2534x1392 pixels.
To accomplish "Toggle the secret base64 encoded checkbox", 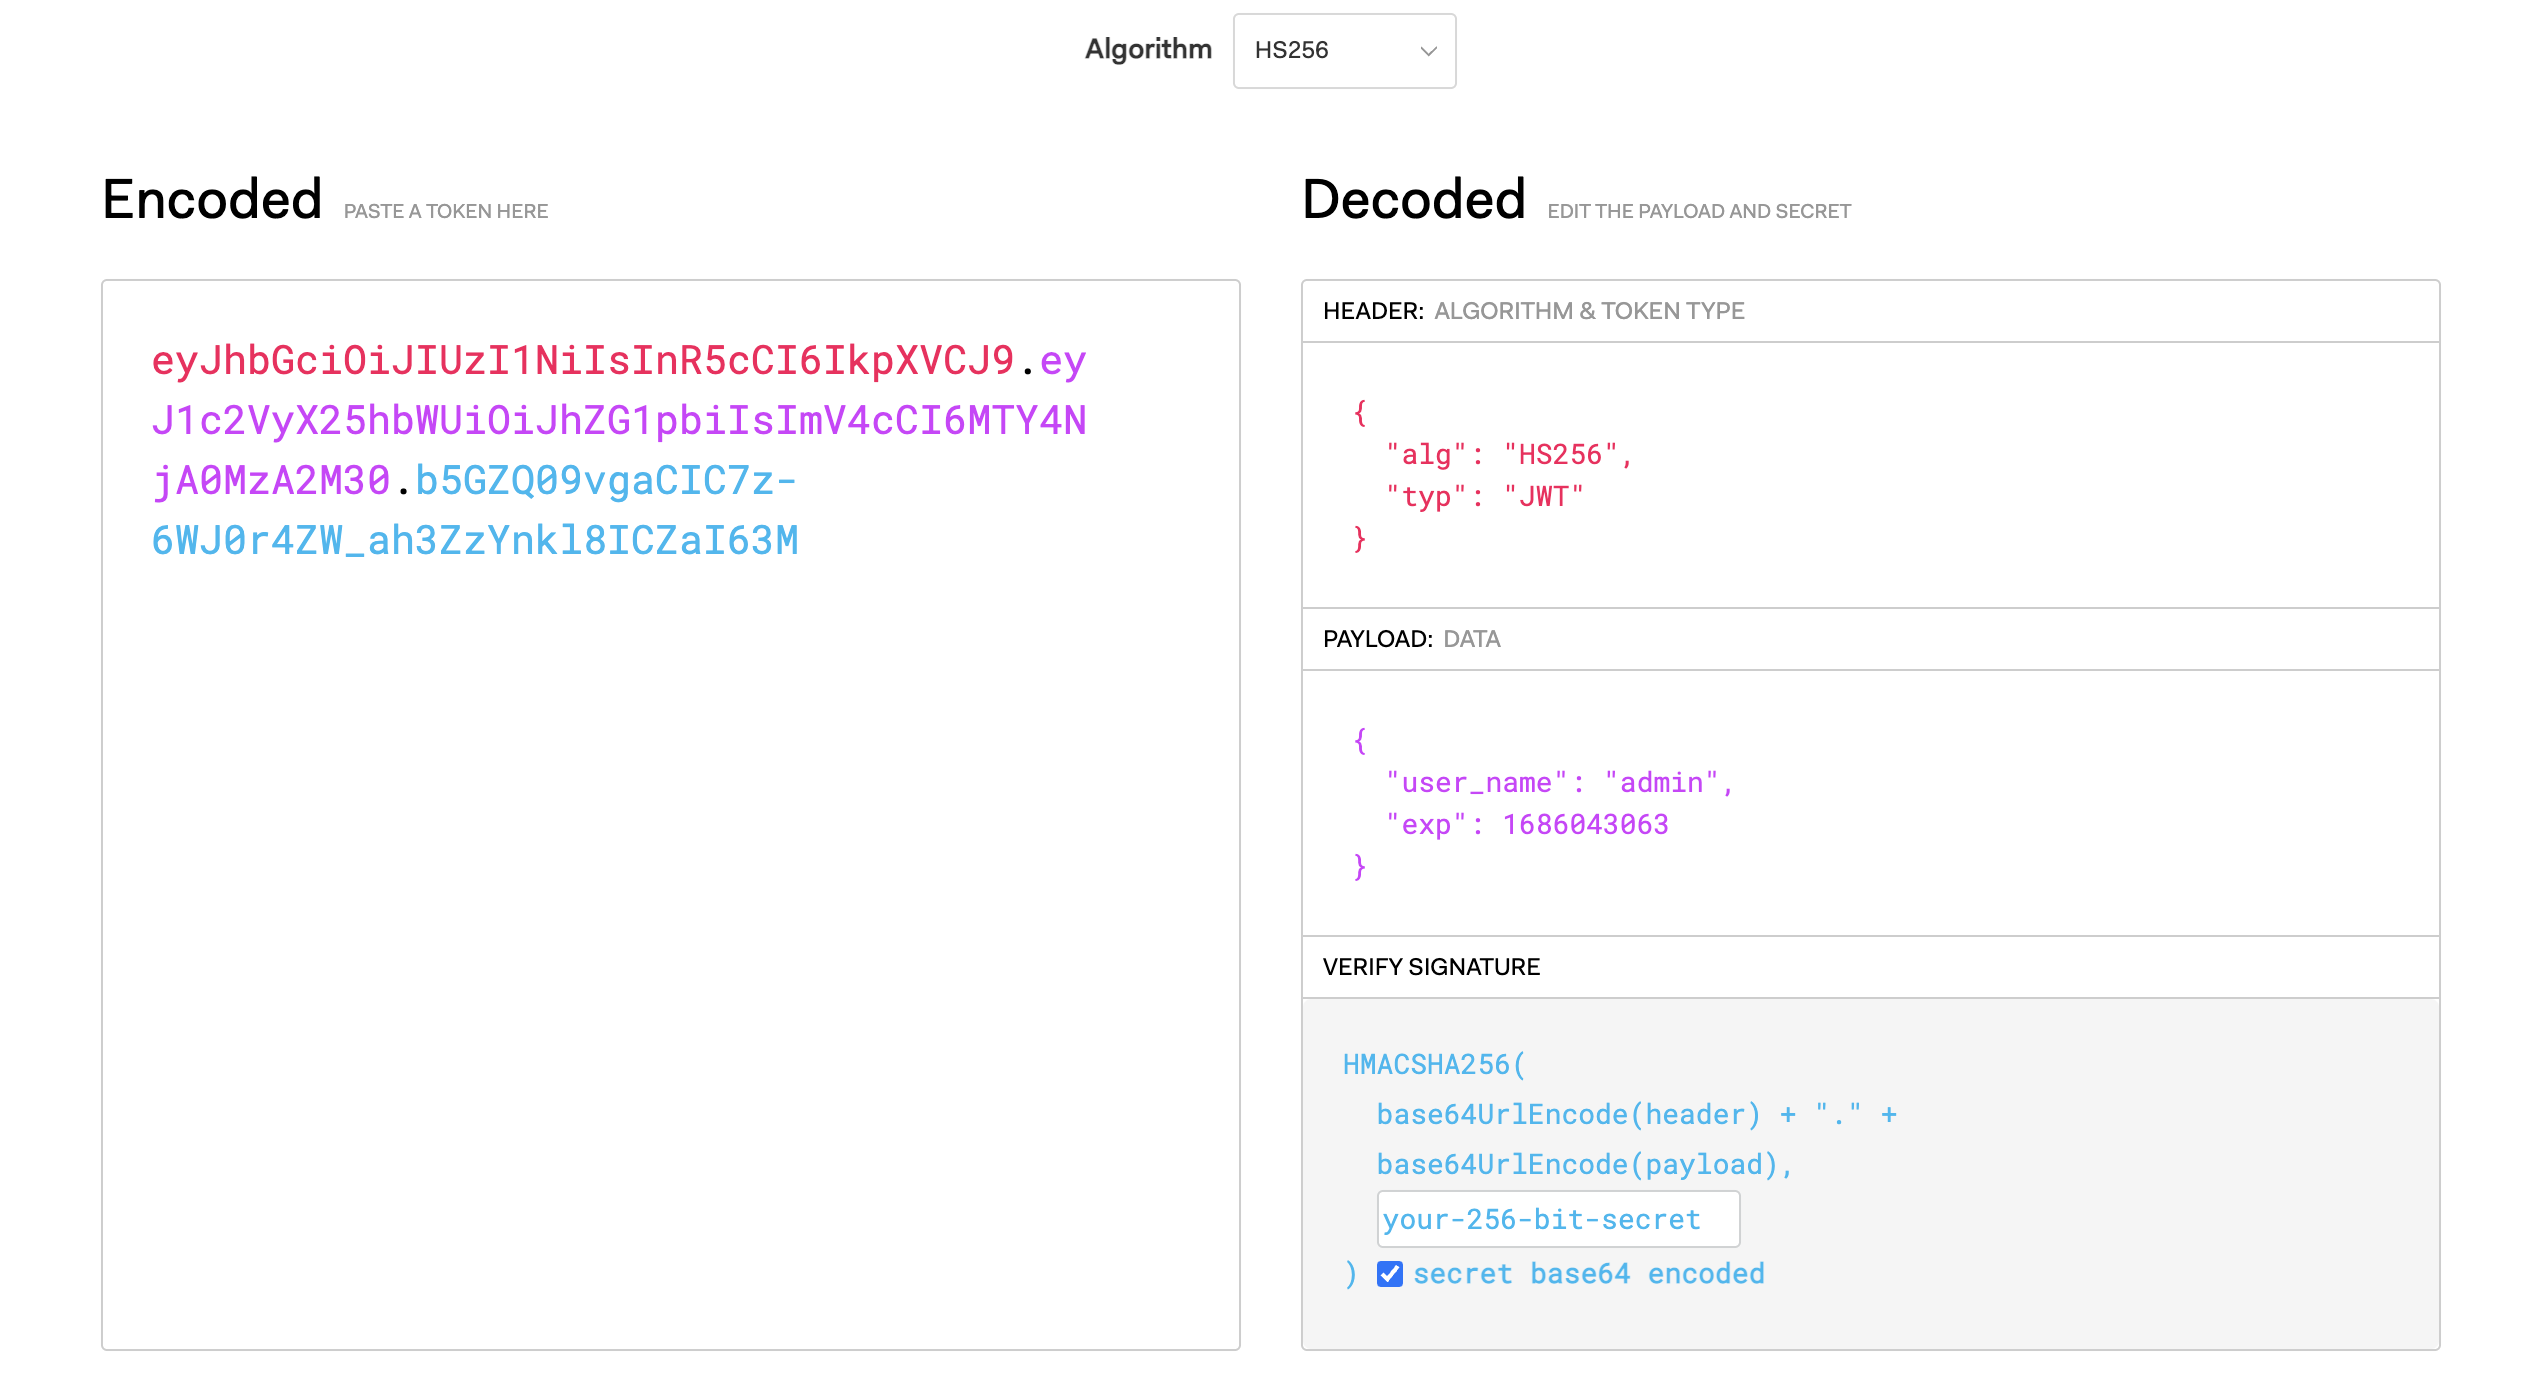I will coord(1389,1274).
